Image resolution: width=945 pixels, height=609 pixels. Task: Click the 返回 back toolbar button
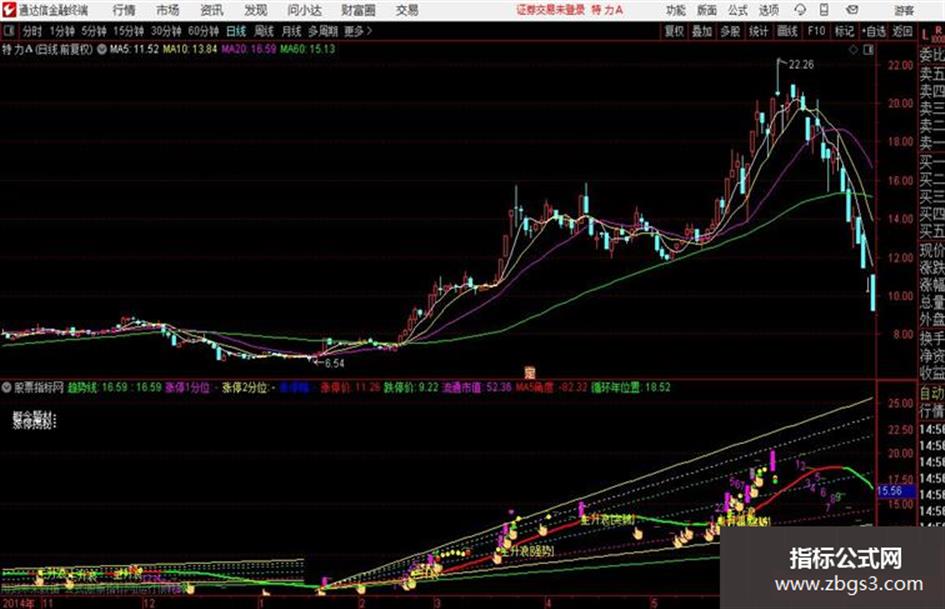[x=902, y=31]
